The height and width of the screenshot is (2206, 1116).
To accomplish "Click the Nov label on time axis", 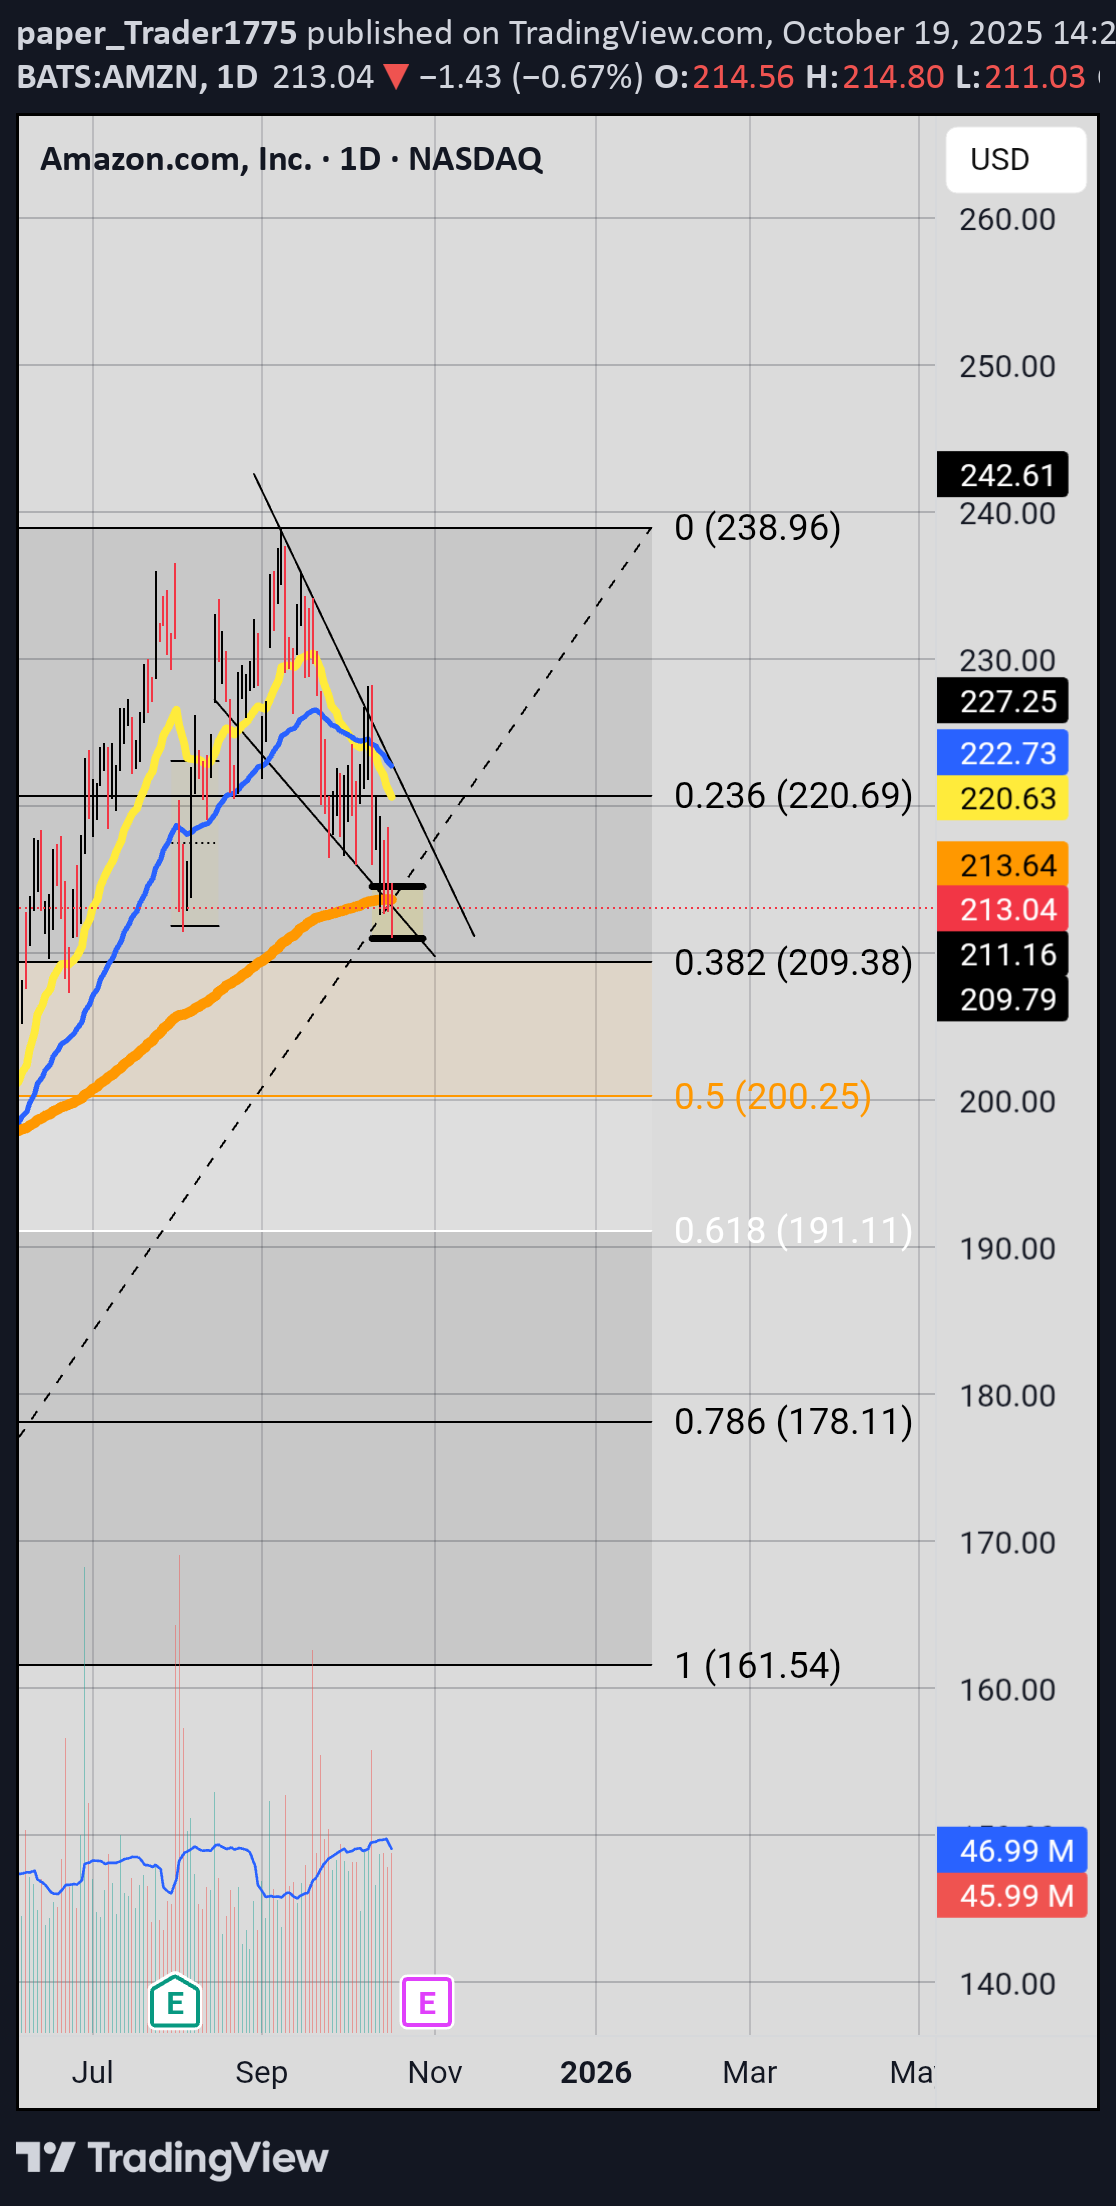I will (x=435, y=2072).
